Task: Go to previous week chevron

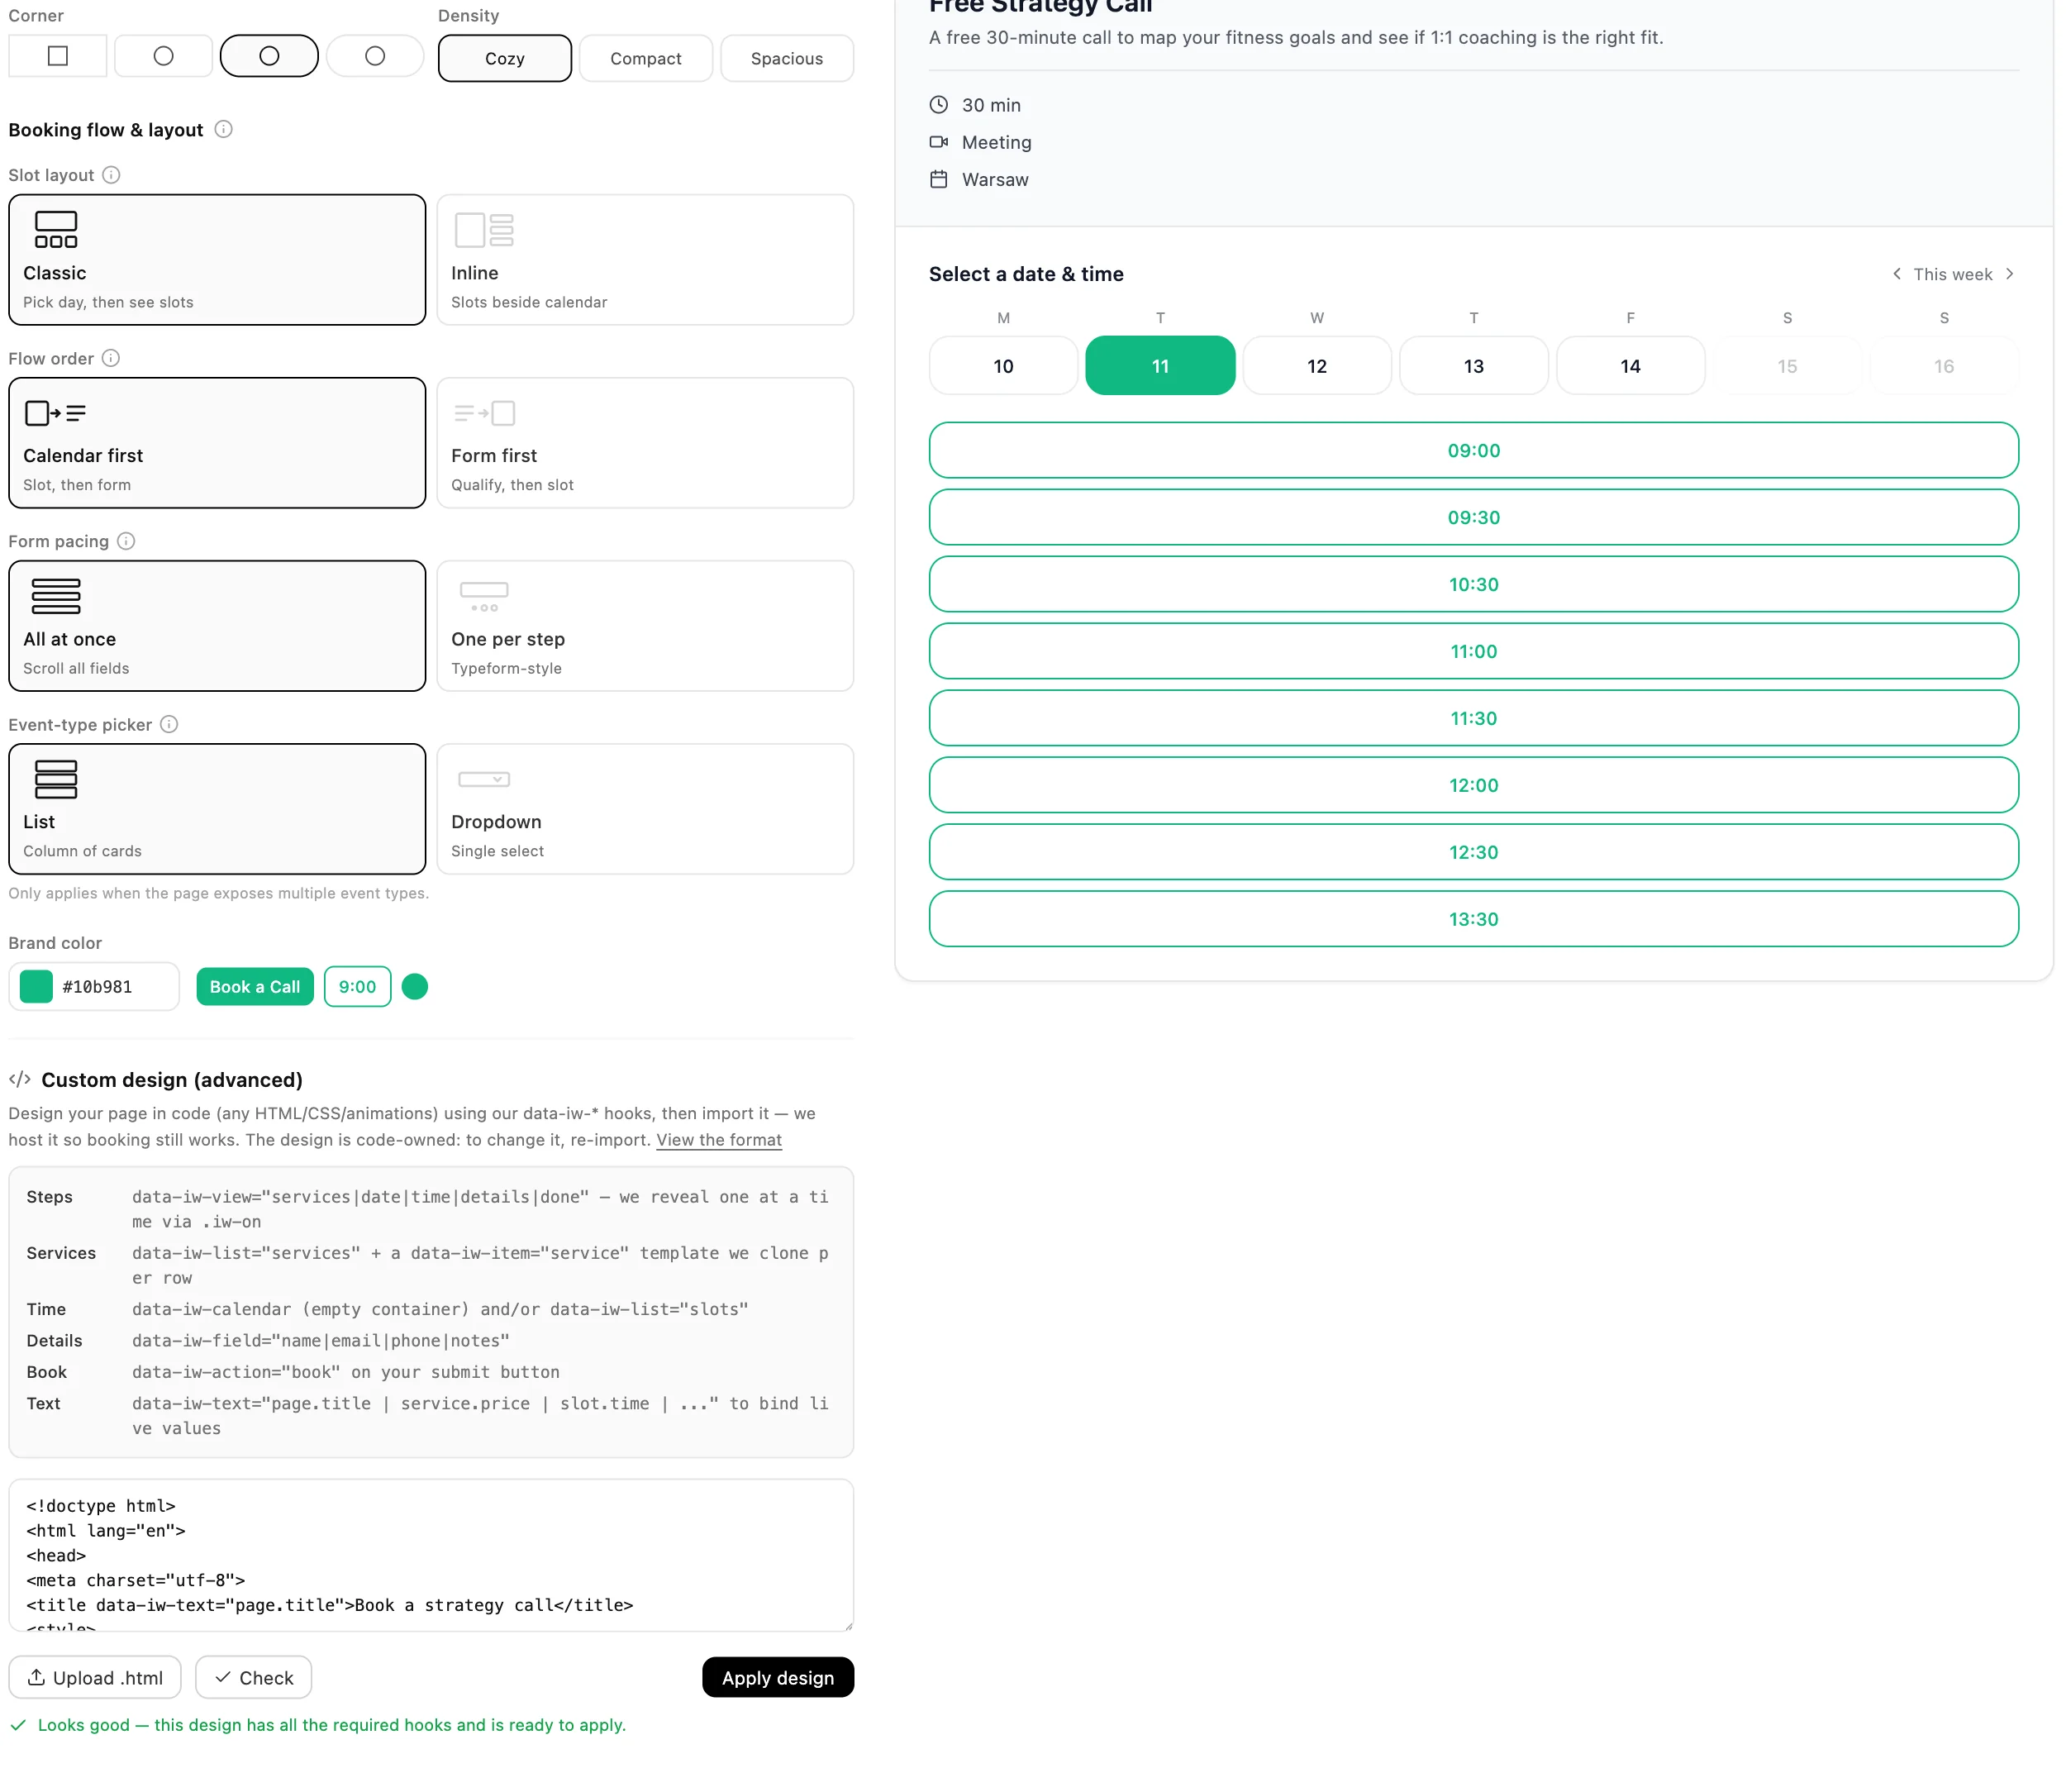Action: tap(1896, 274)
